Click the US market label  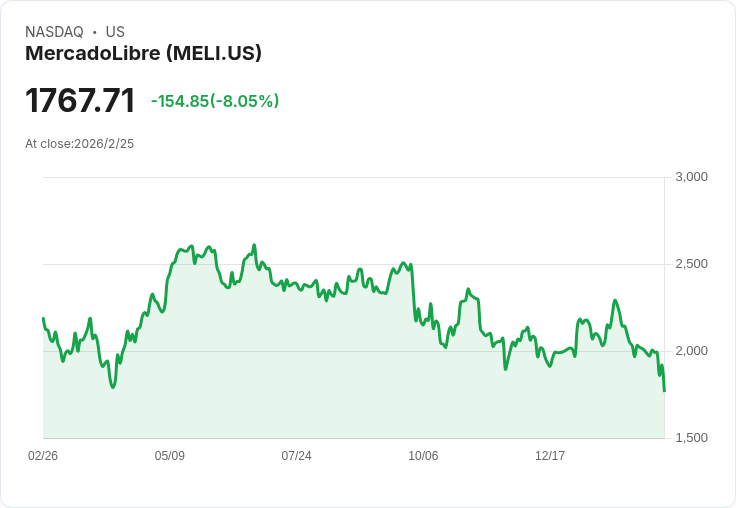tap(115, 32)
